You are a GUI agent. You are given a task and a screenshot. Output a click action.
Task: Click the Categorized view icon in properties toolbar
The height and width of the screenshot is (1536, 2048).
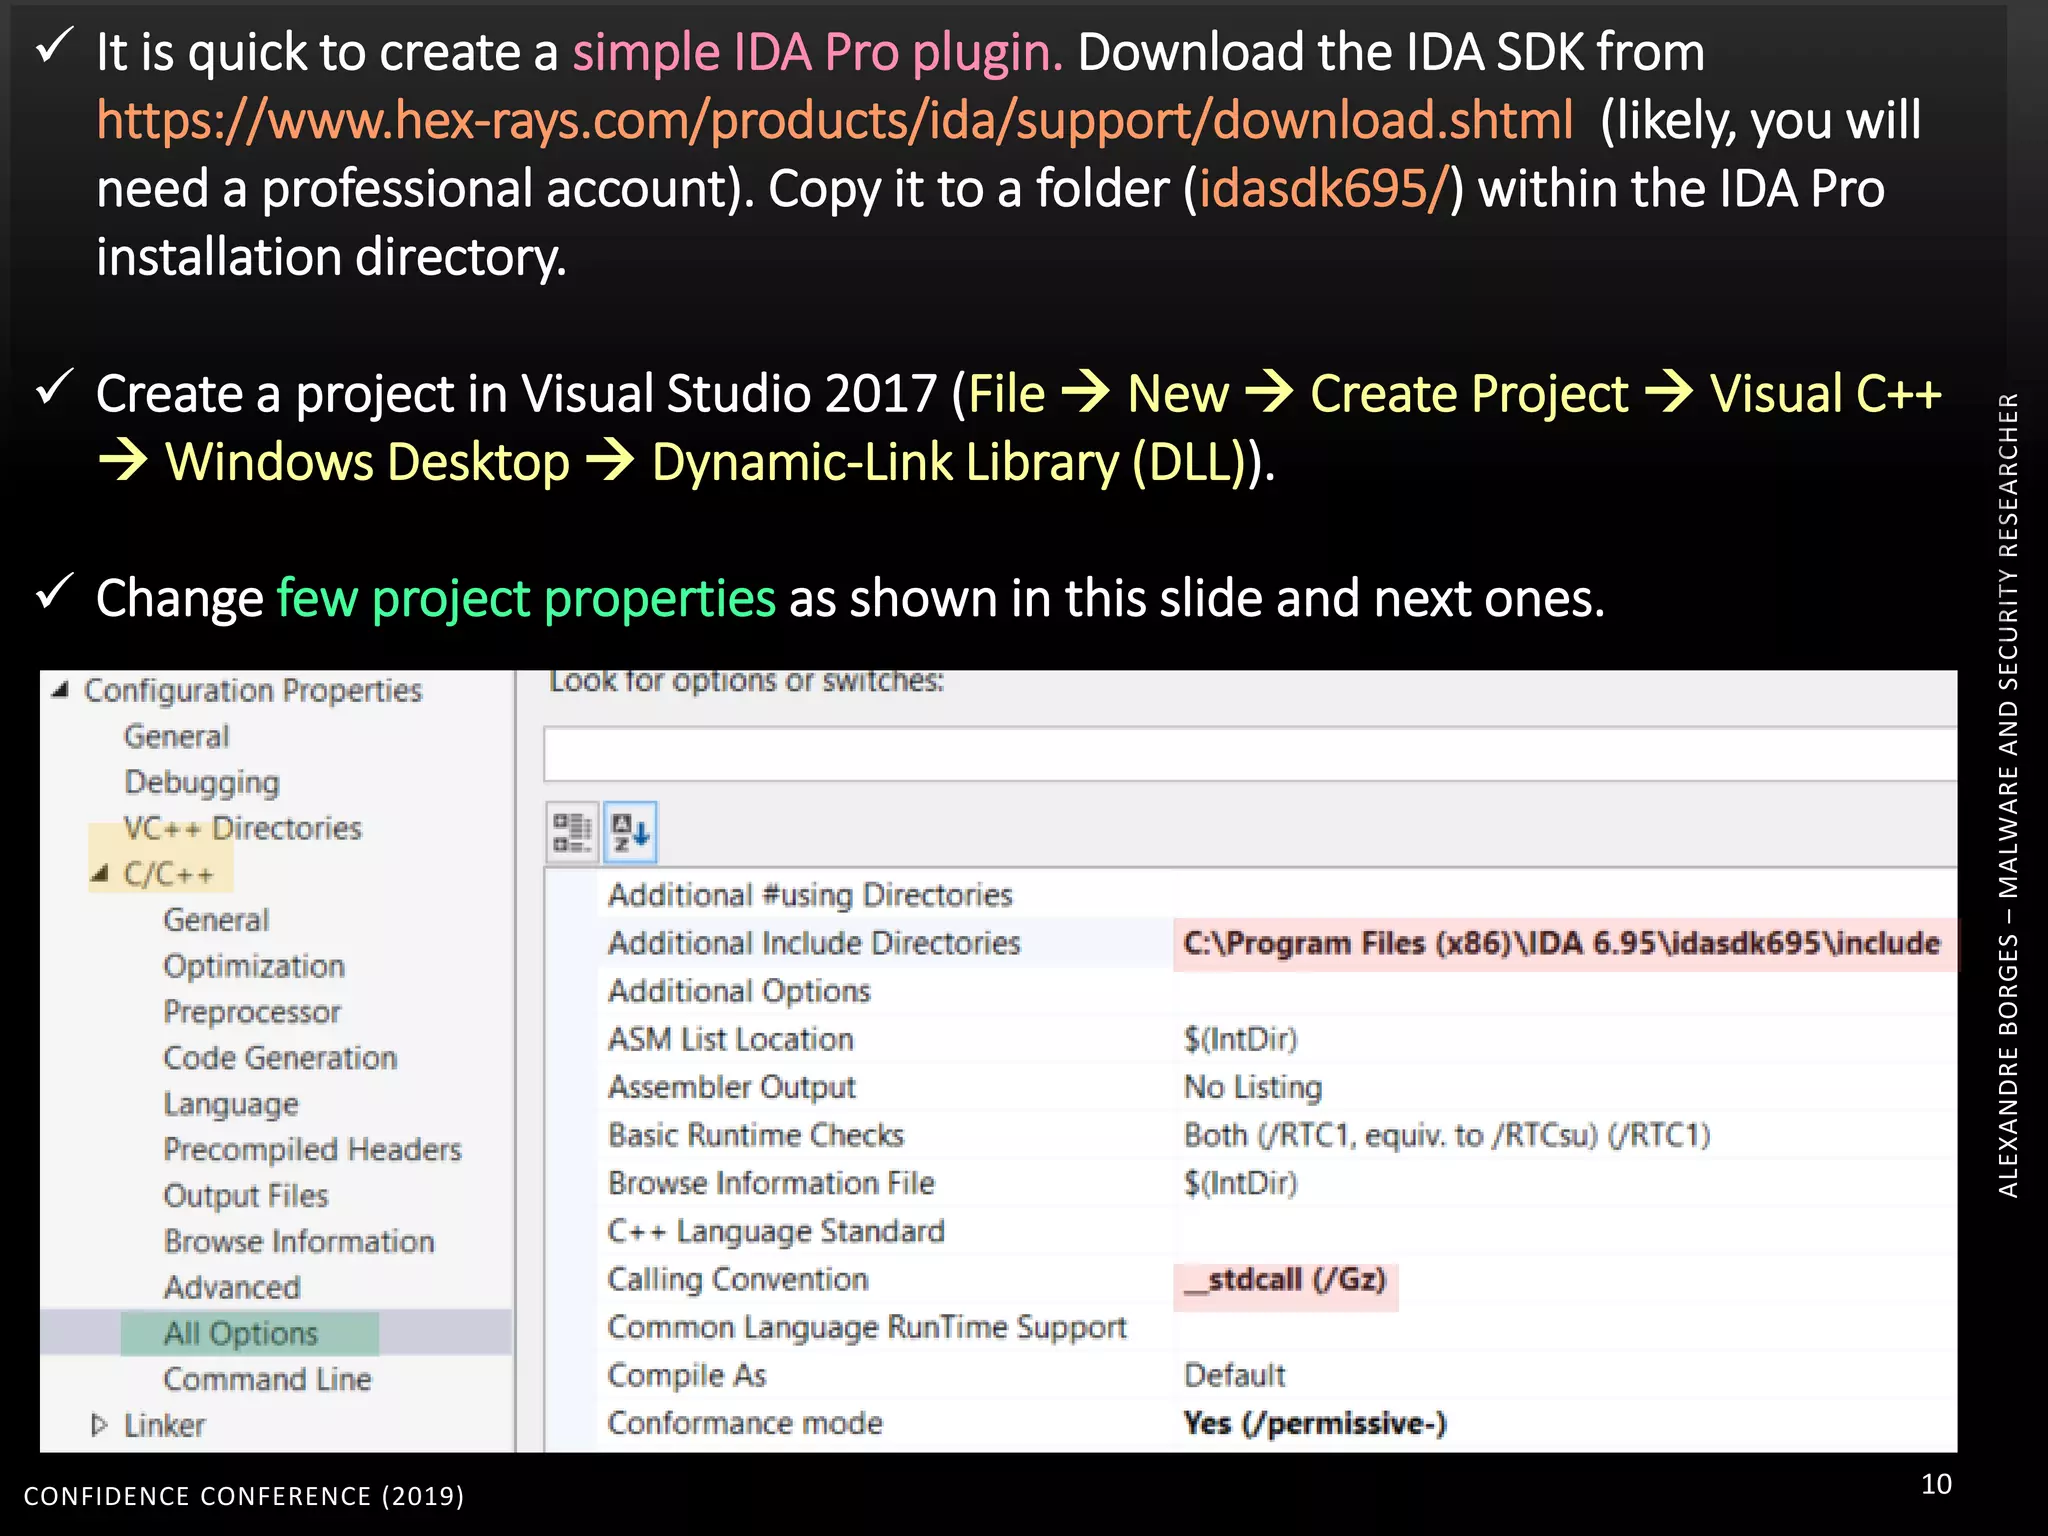(572, 832)
